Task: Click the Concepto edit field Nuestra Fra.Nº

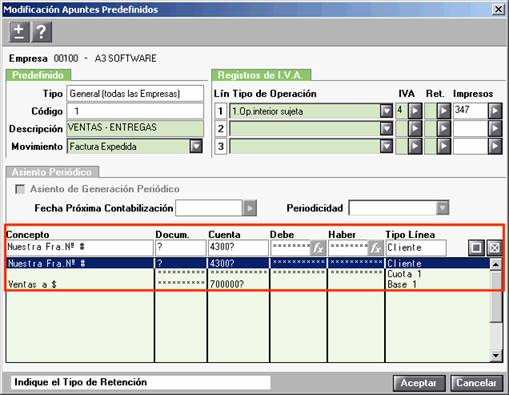Action: tap(80, 248)
